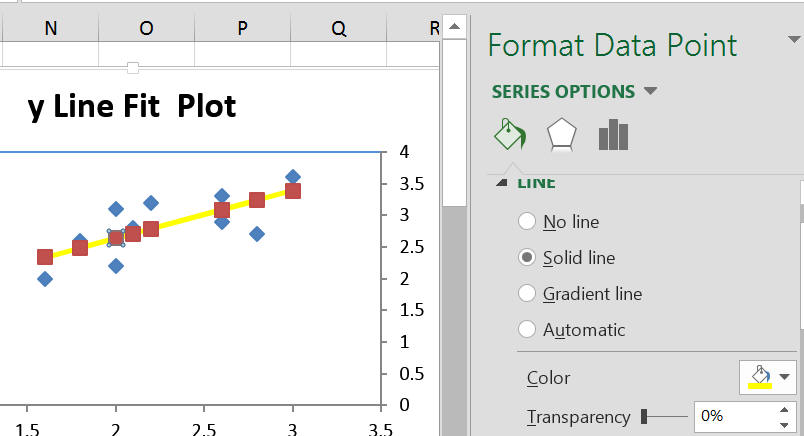The image size is (804, 436).
Task: Select column N header
Action: (50, 28)
